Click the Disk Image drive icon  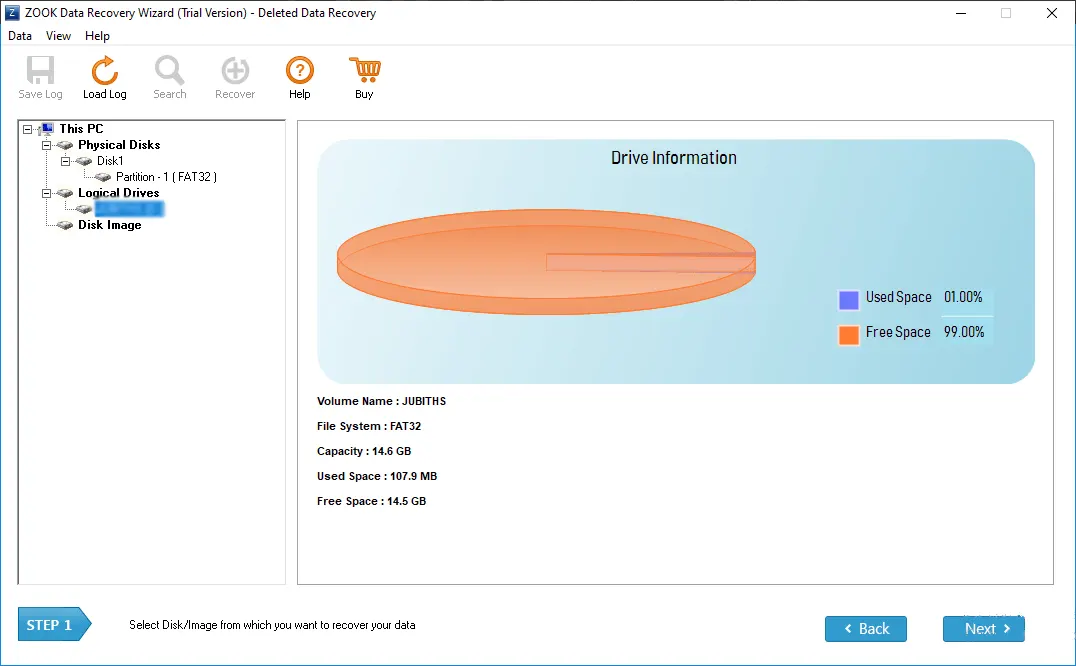tap(65, 225)
